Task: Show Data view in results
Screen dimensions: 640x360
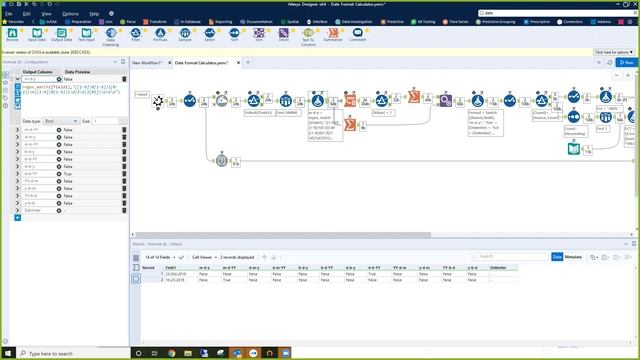Action: pyautogui.click(x=557, y=257)
